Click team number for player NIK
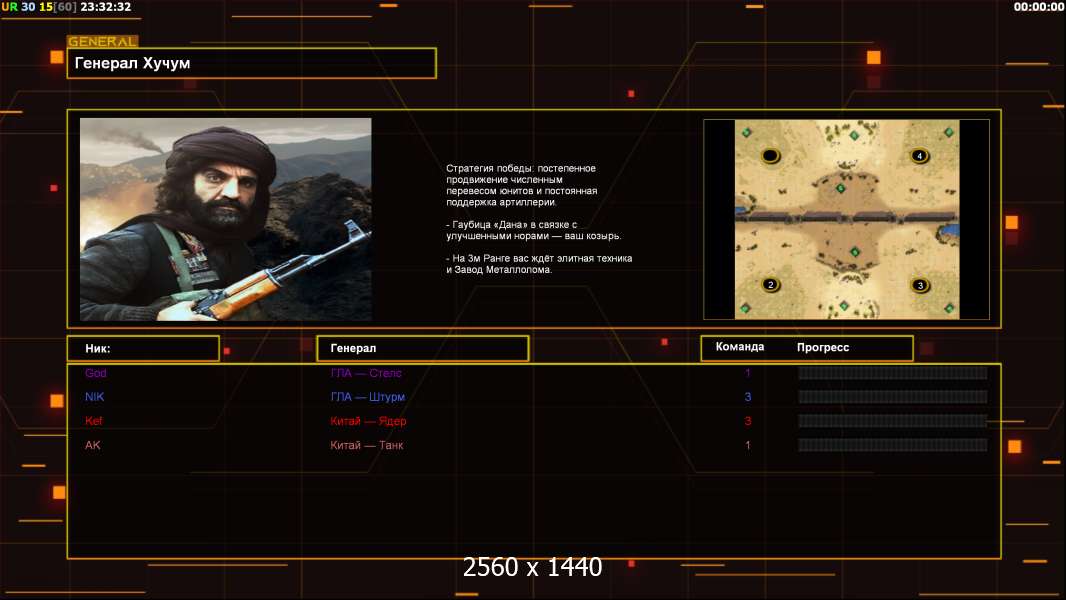The height and width of the screenshot is (600, 1066). [x=748, y=397]
